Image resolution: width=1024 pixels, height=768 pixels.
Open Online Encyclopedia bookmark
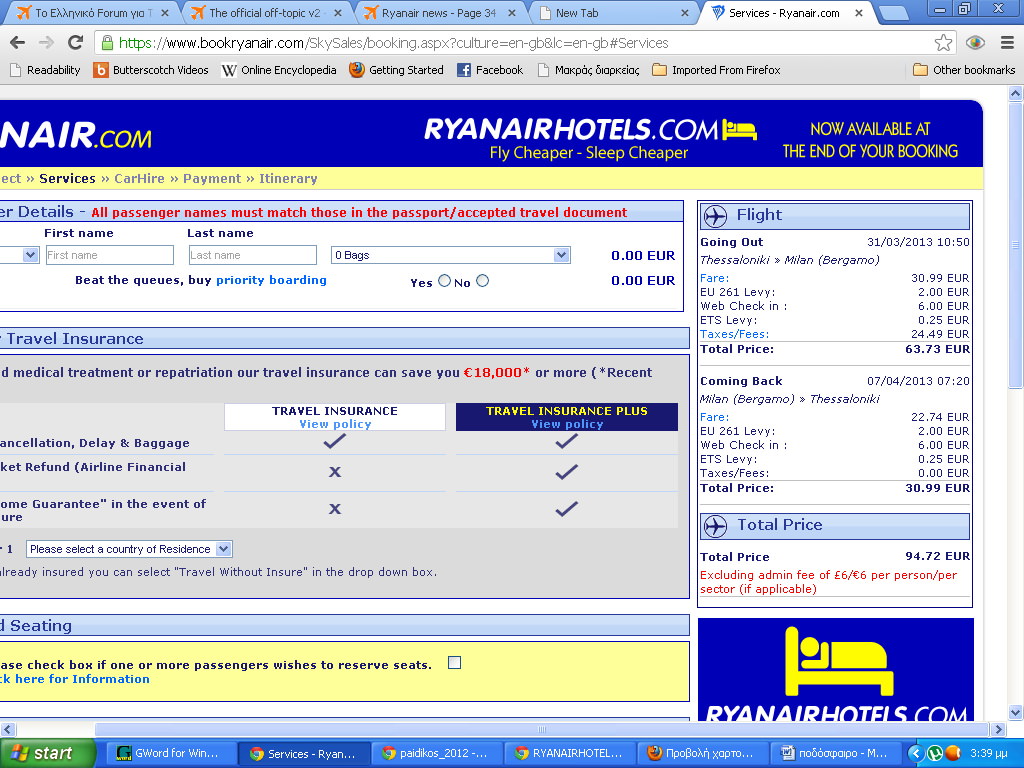[x=279, y=70]
